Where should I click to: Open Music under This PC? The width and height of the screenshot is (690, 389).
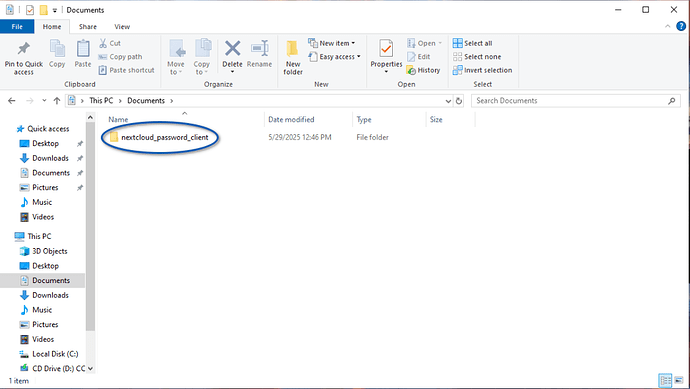36,310
